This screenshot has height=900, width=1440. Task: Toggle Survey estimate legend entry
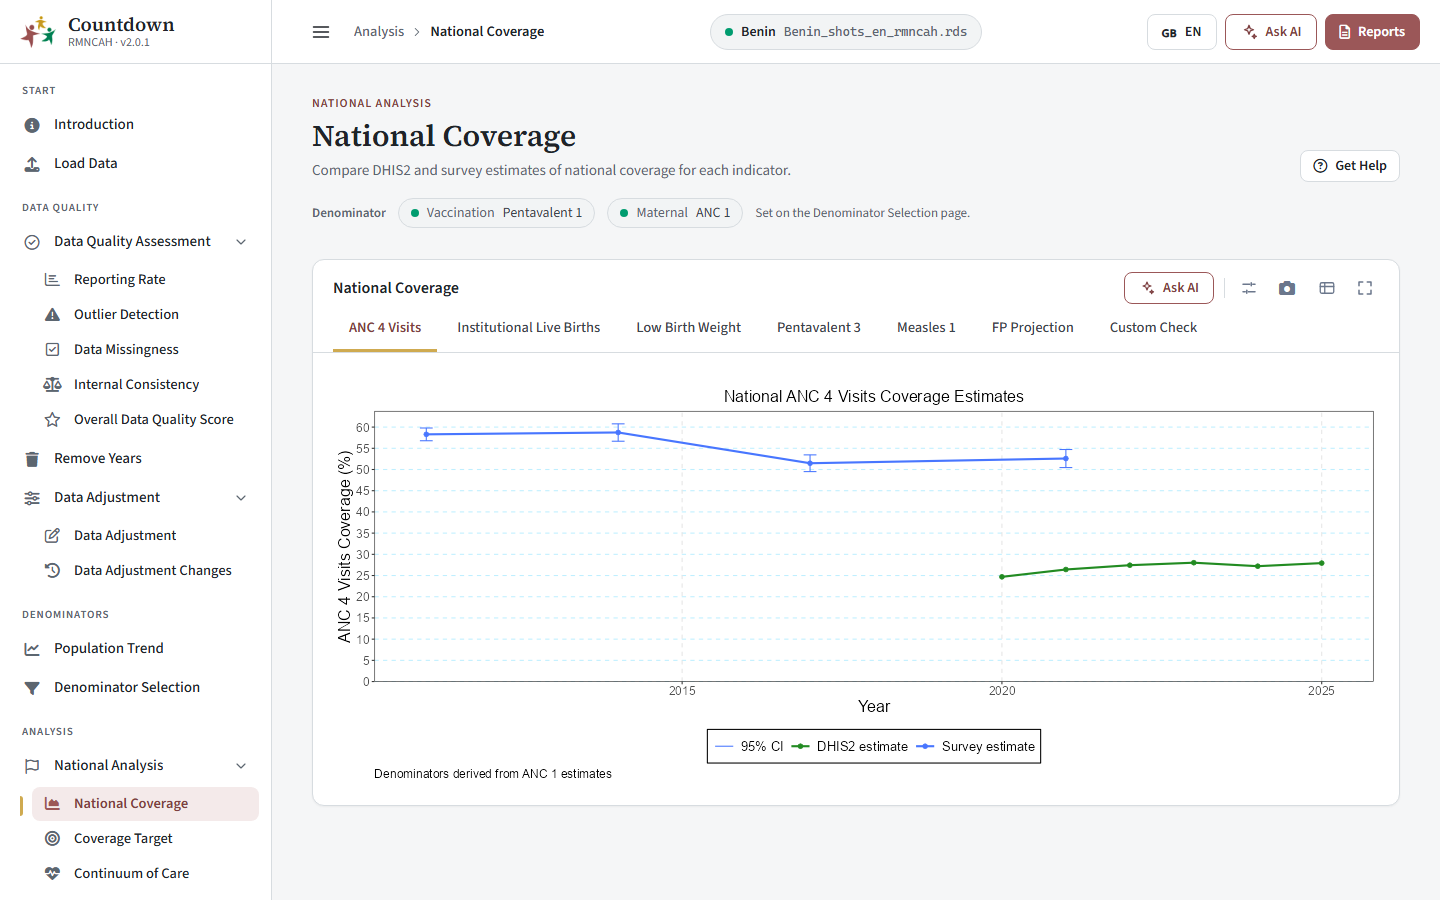pyautogui.click(x=975, y=746)
